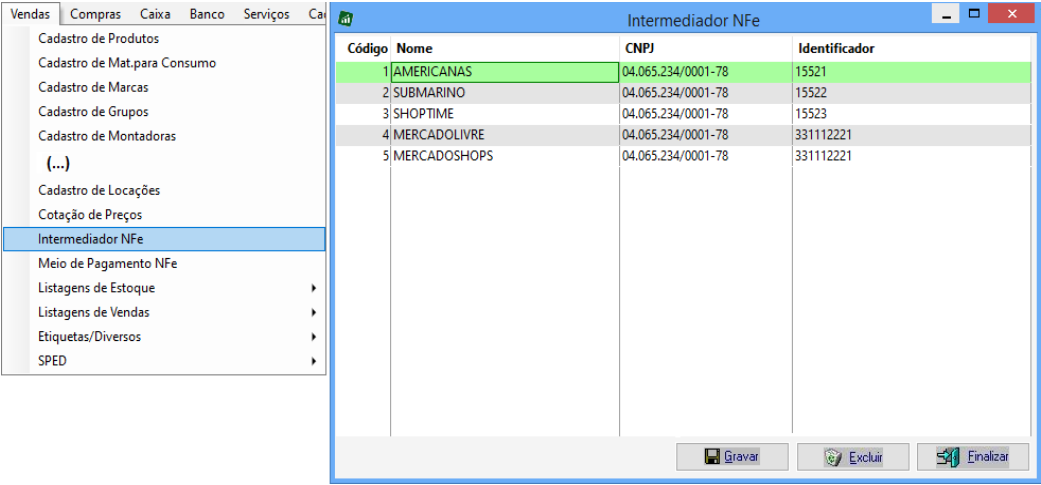The height and width of the screenshot is (485, 1041).
Task: Click the CNPJ cell in AMERICANAS row
Action: tap(706, 72)
